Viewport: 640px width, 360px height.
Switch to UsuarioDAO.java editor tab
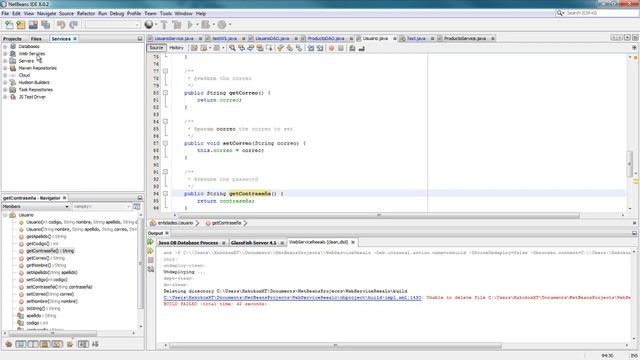pos(272,38)
